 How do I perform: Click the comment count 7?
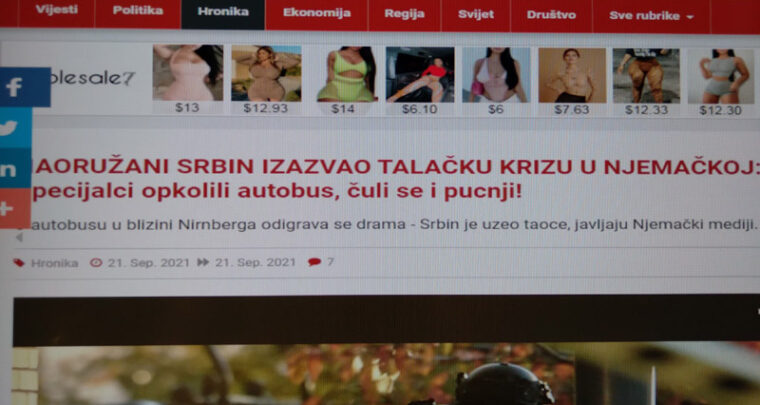tap(331, 262)
